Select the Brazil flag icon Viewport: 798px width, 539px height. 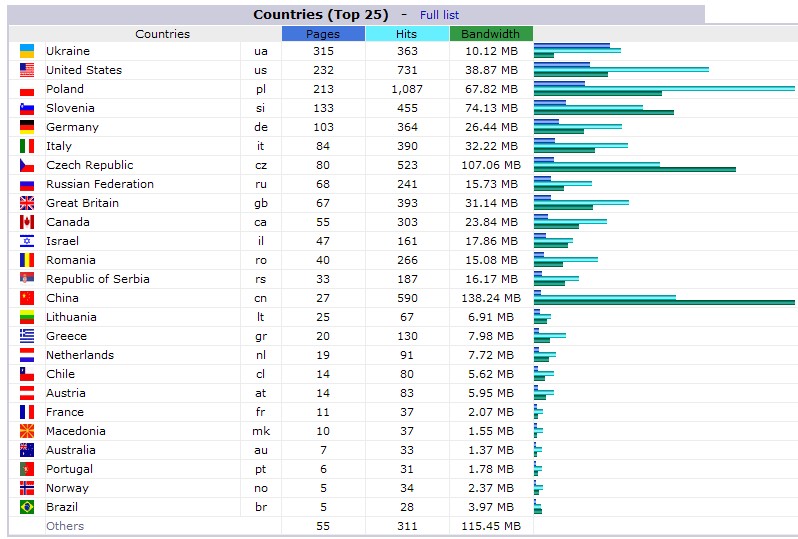27,507
